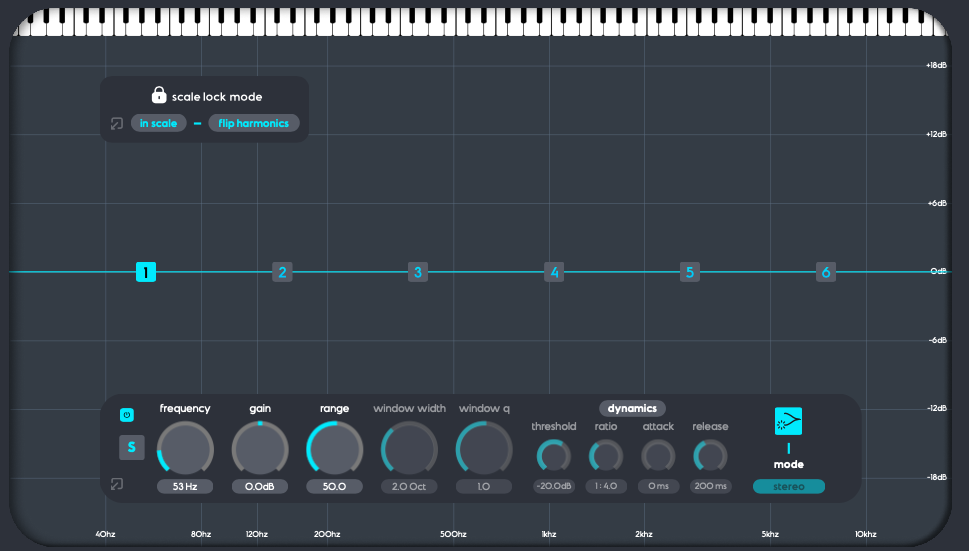Screen dimensions: 969x551
Task: Click the scale lock padlock icon
Action: point(159,95)
